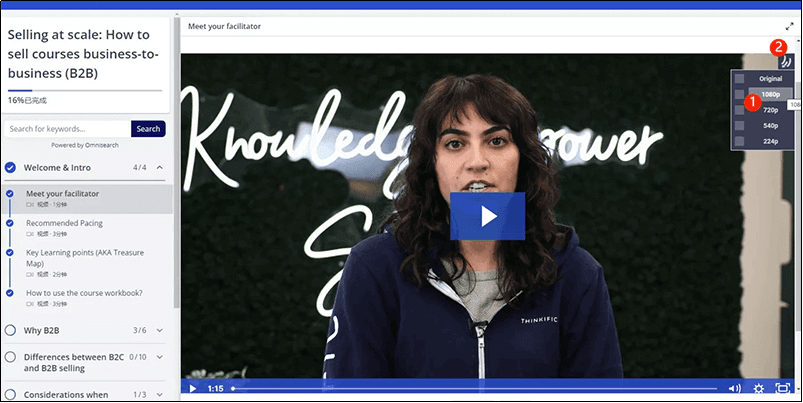Check the 540p quality option box
Viewport: 803px width, 403px height.
740,126
